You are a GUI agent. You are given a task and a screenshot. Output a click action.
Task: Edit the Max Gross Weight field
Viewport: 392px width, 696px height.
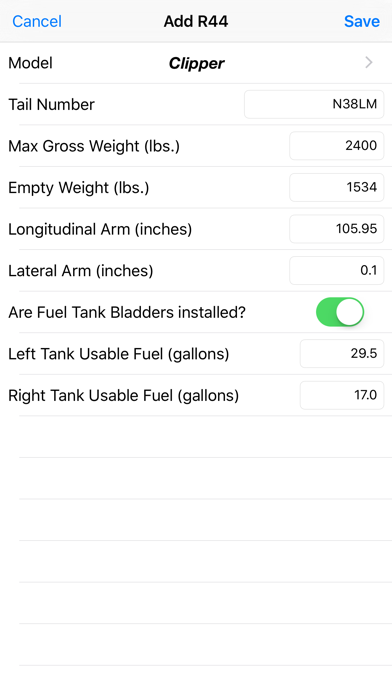coord(337,146)
